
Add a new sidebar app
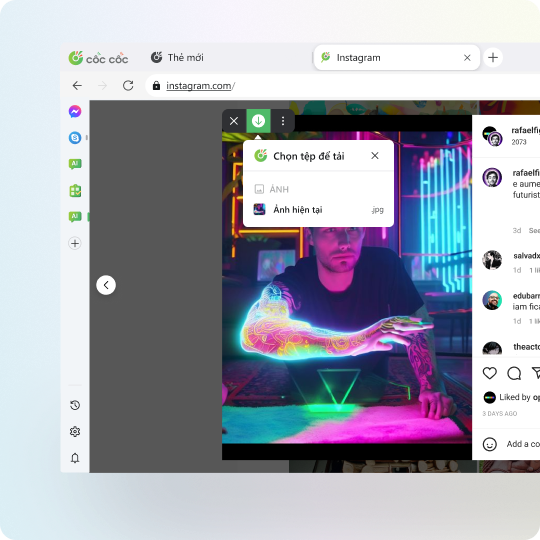click(75, 243)
